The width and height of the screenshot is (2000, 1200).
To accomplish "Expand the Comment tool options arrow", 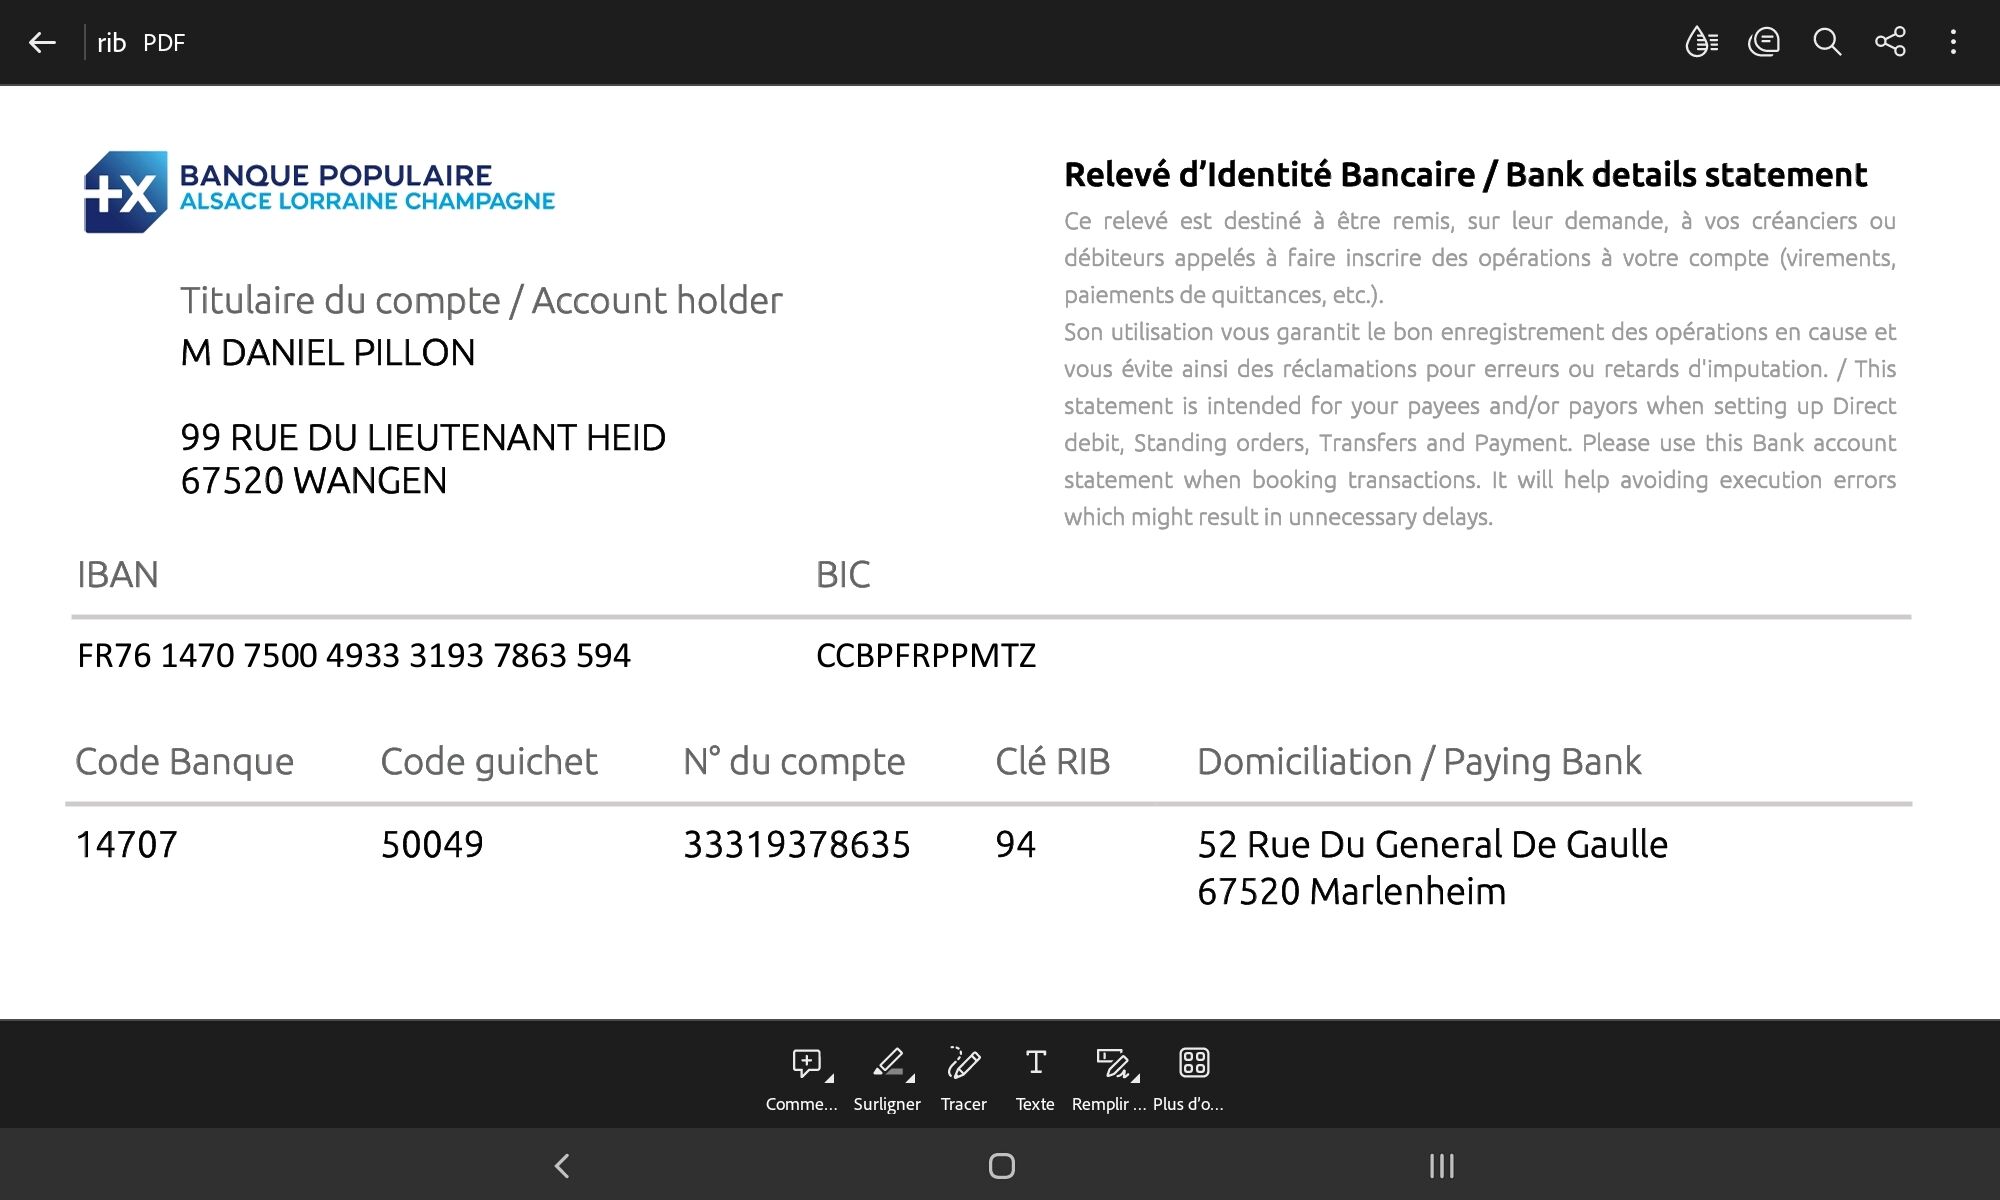I will click(x=829, y=1079).
